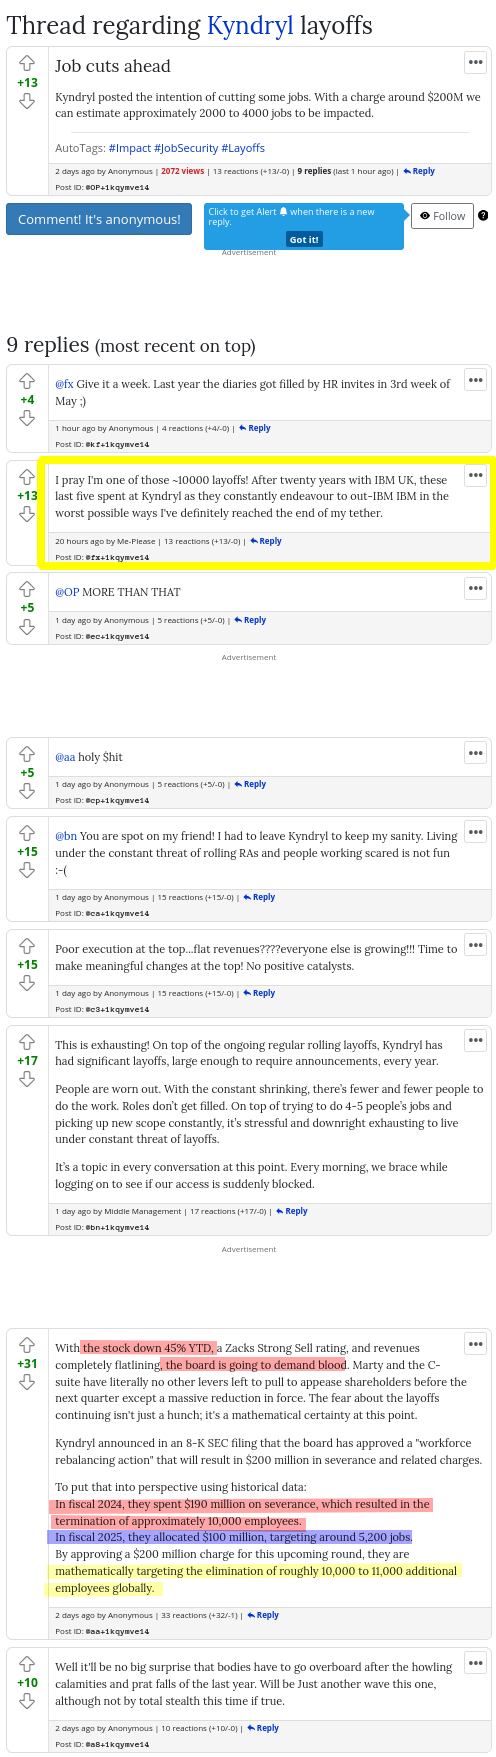Screen dimensions: 496x1757
Task: Open the three-dot menu on the '@OP MORE THAN THAT' reply
Action: click(x=476, y=588)
